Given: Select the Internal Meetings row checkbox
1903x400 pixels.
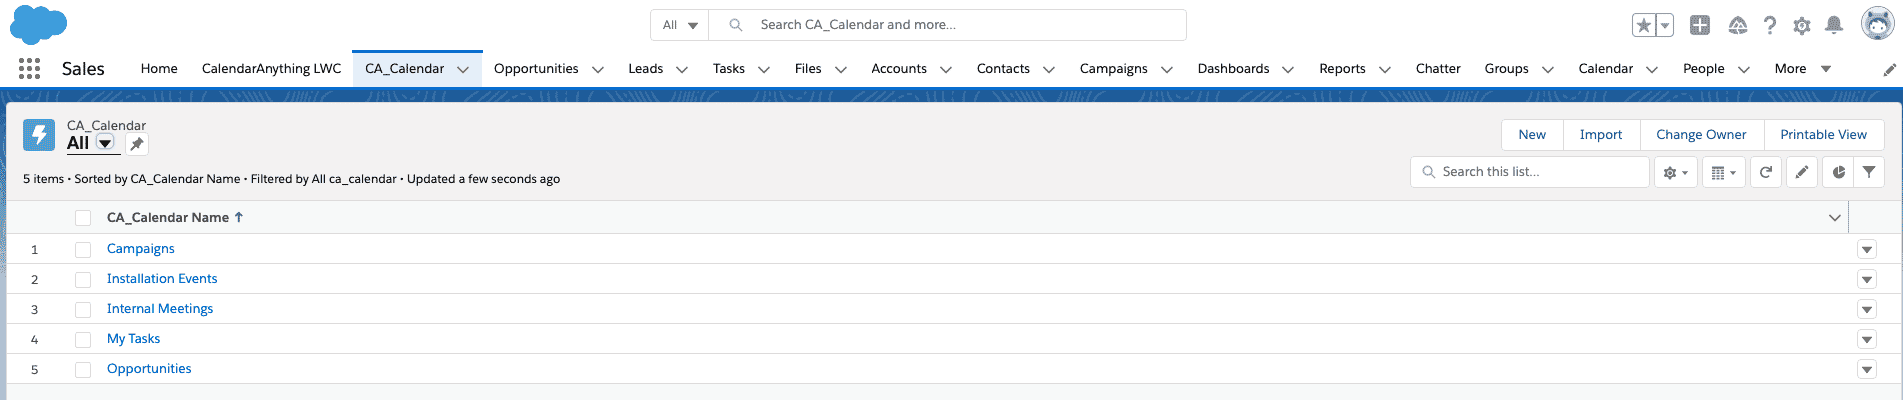Looking at the screenshot, I should (83, 310).
